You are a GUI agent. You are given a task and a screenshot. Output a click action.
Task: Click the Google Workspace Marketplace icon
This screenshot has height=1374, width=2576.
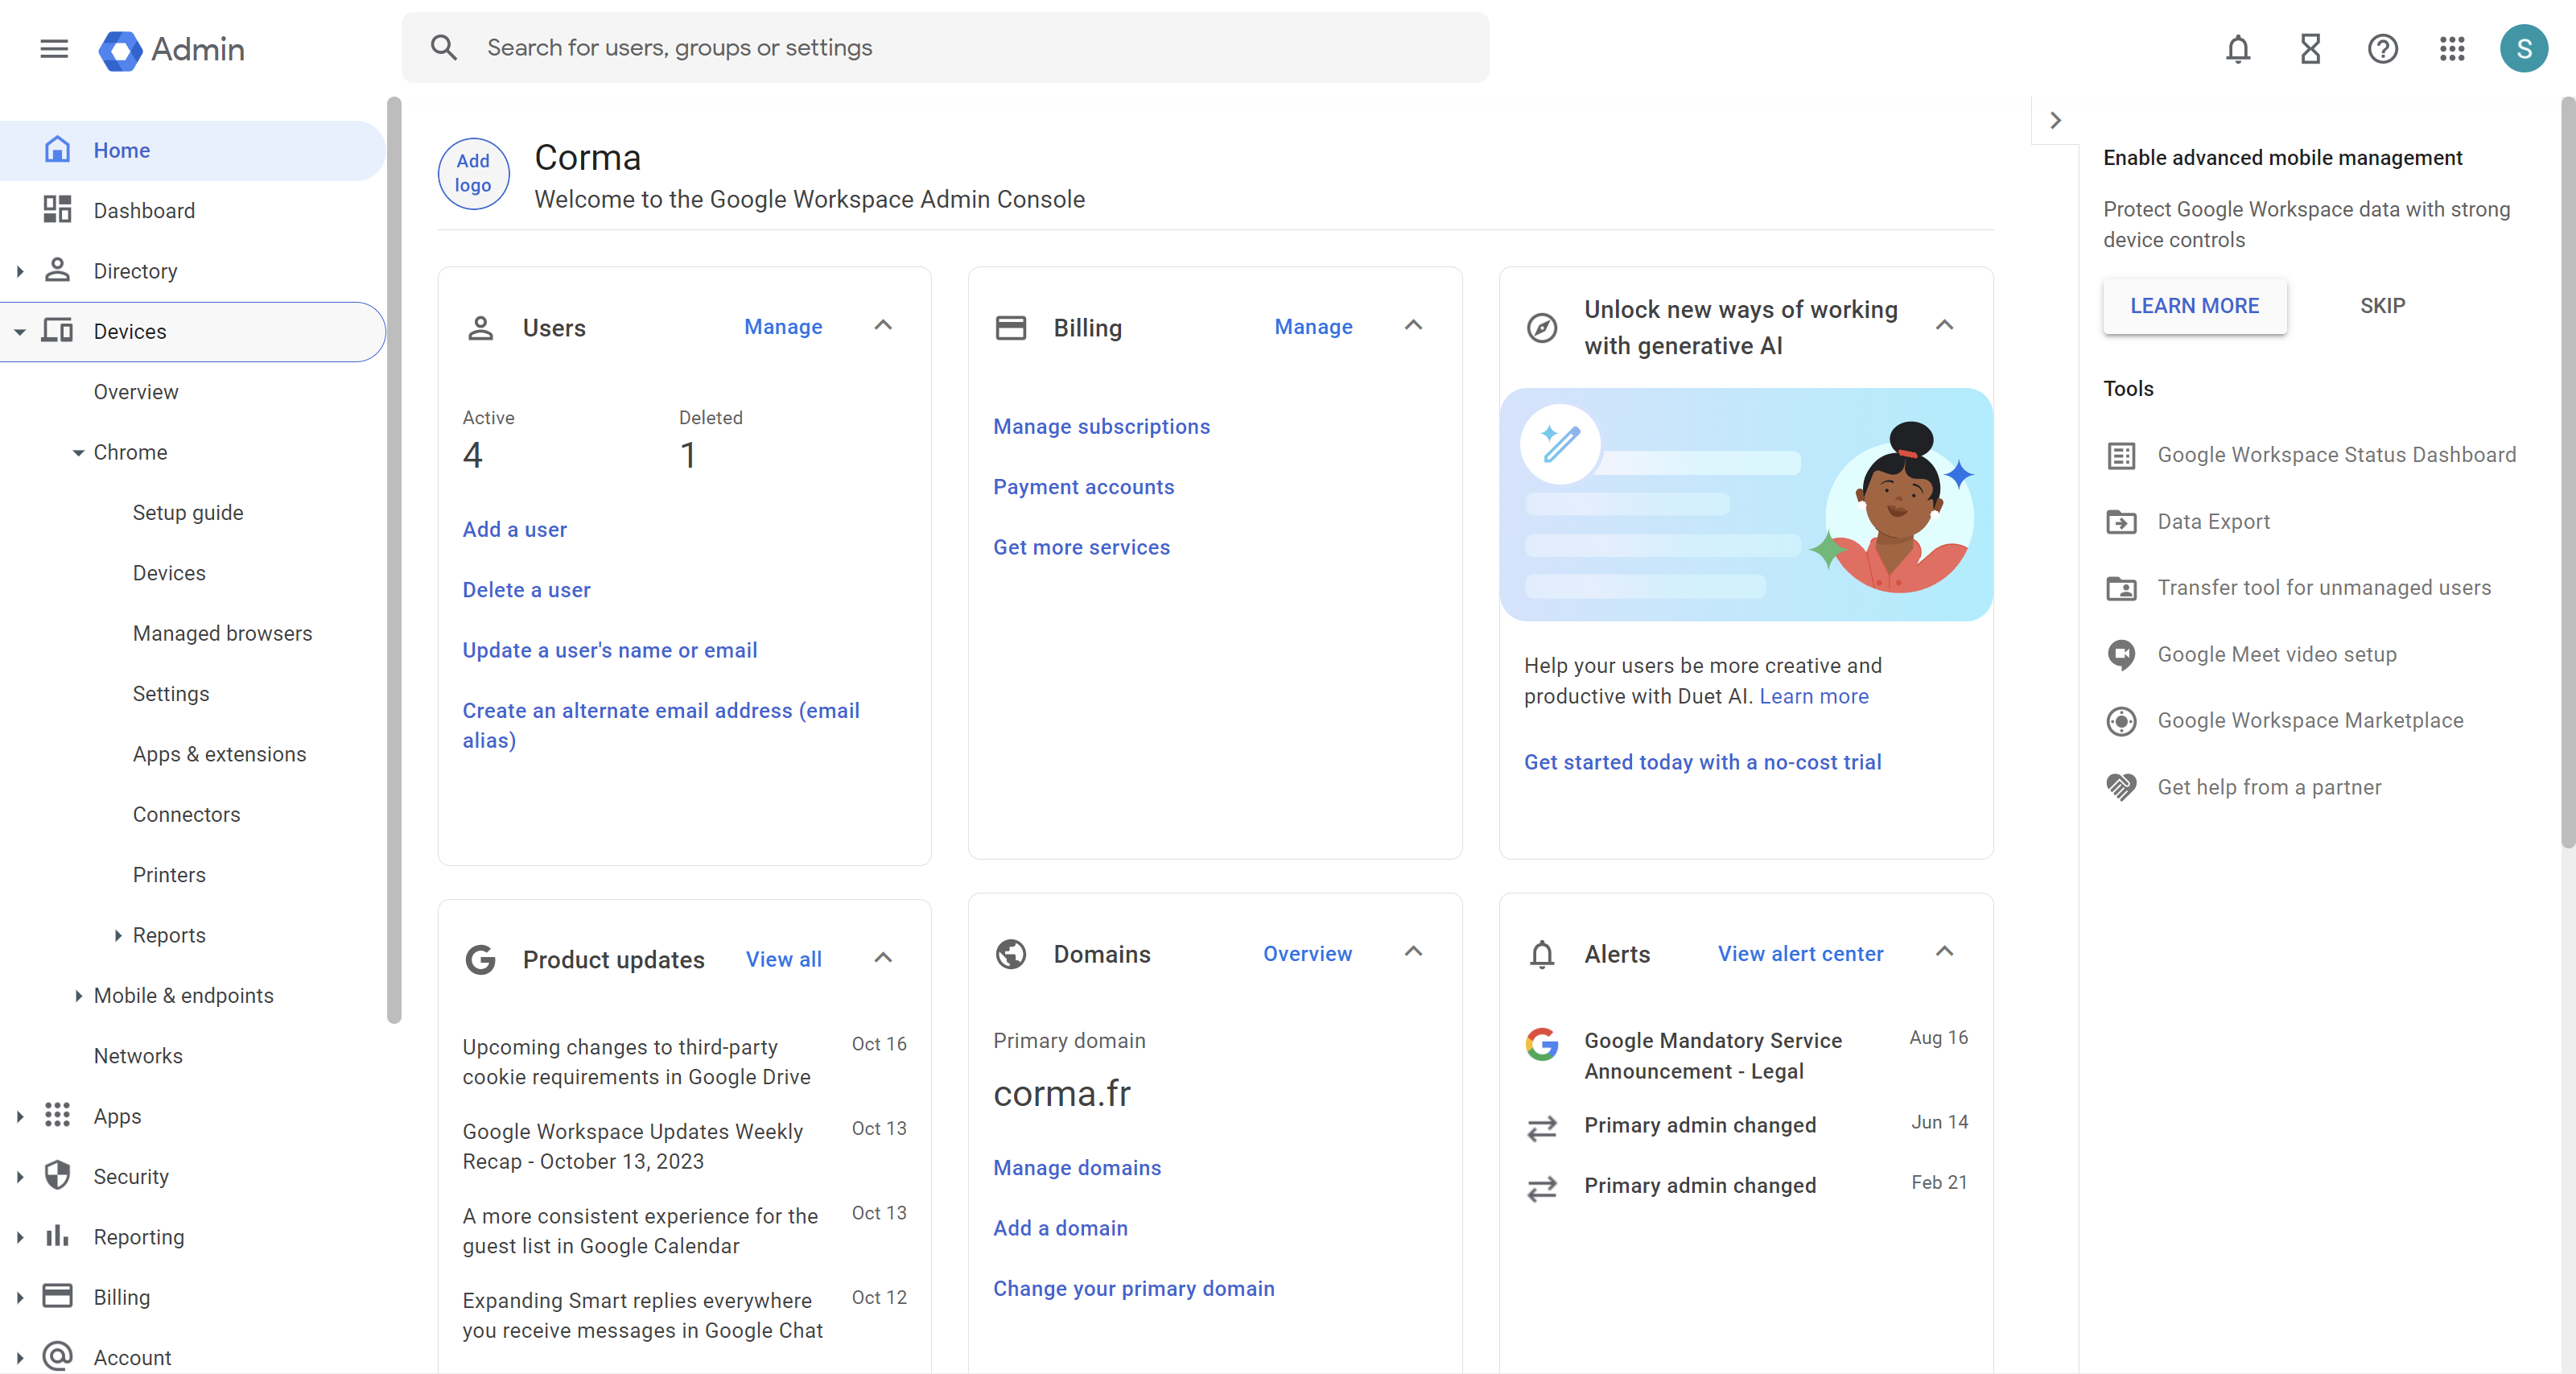coord(2121,721)
